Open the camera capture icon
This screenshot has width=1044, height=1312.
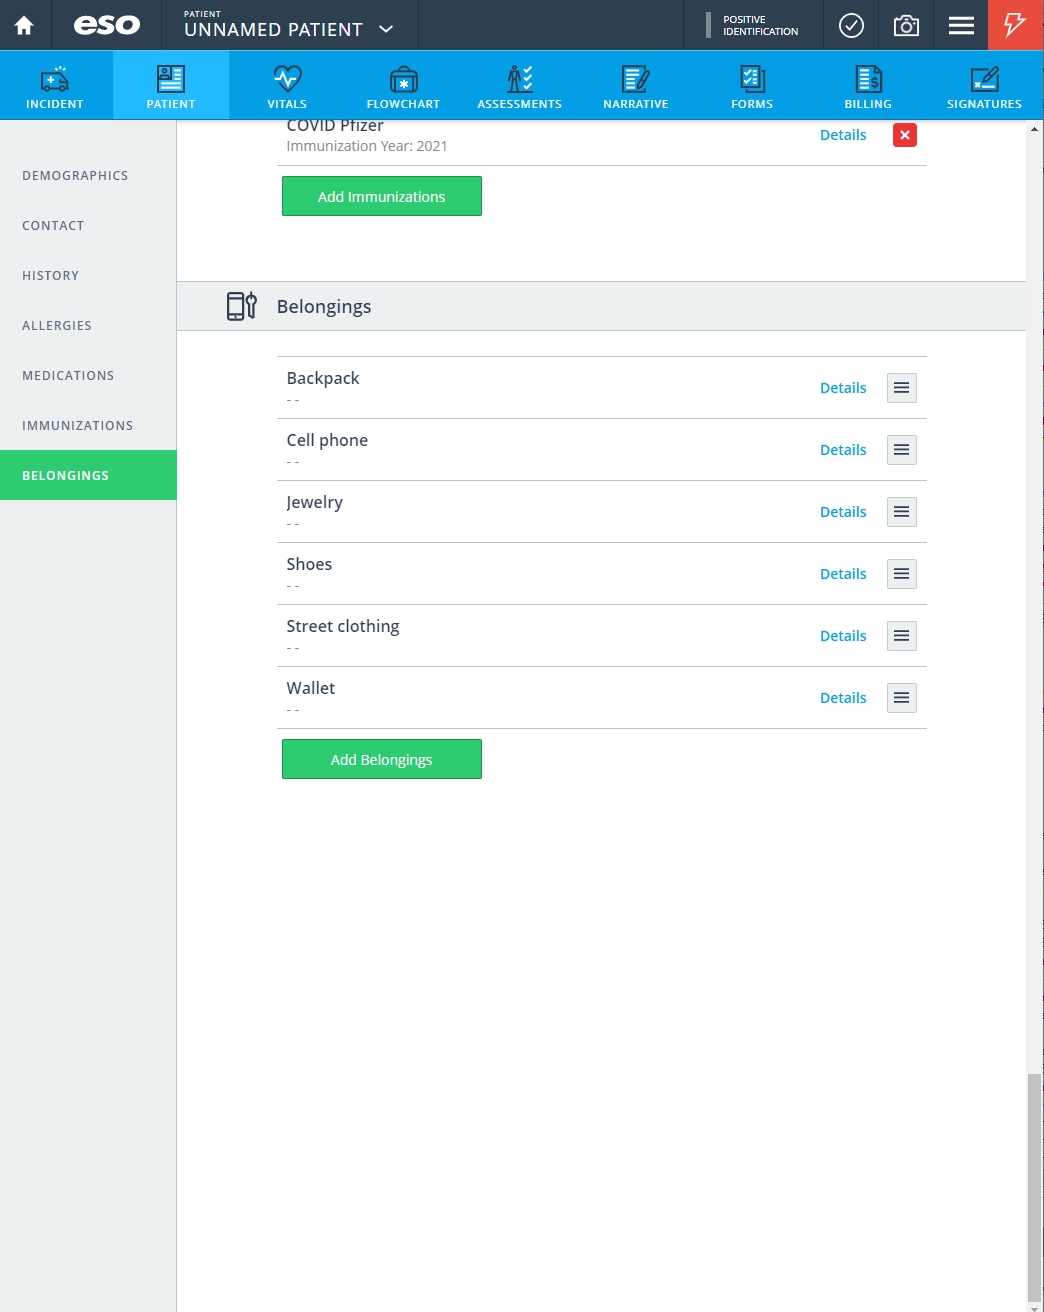click(x=906, y=25)
